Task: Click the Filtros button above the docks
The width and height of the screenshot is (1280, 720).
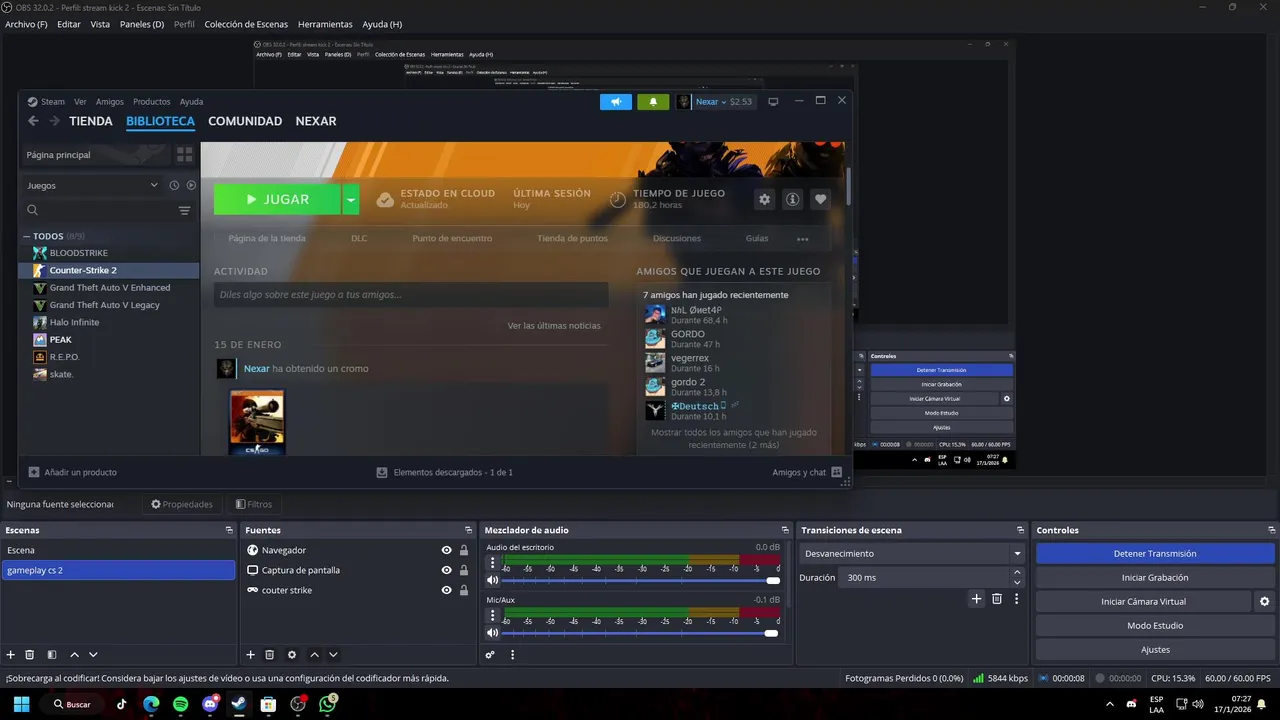Action: click(254, 504)
